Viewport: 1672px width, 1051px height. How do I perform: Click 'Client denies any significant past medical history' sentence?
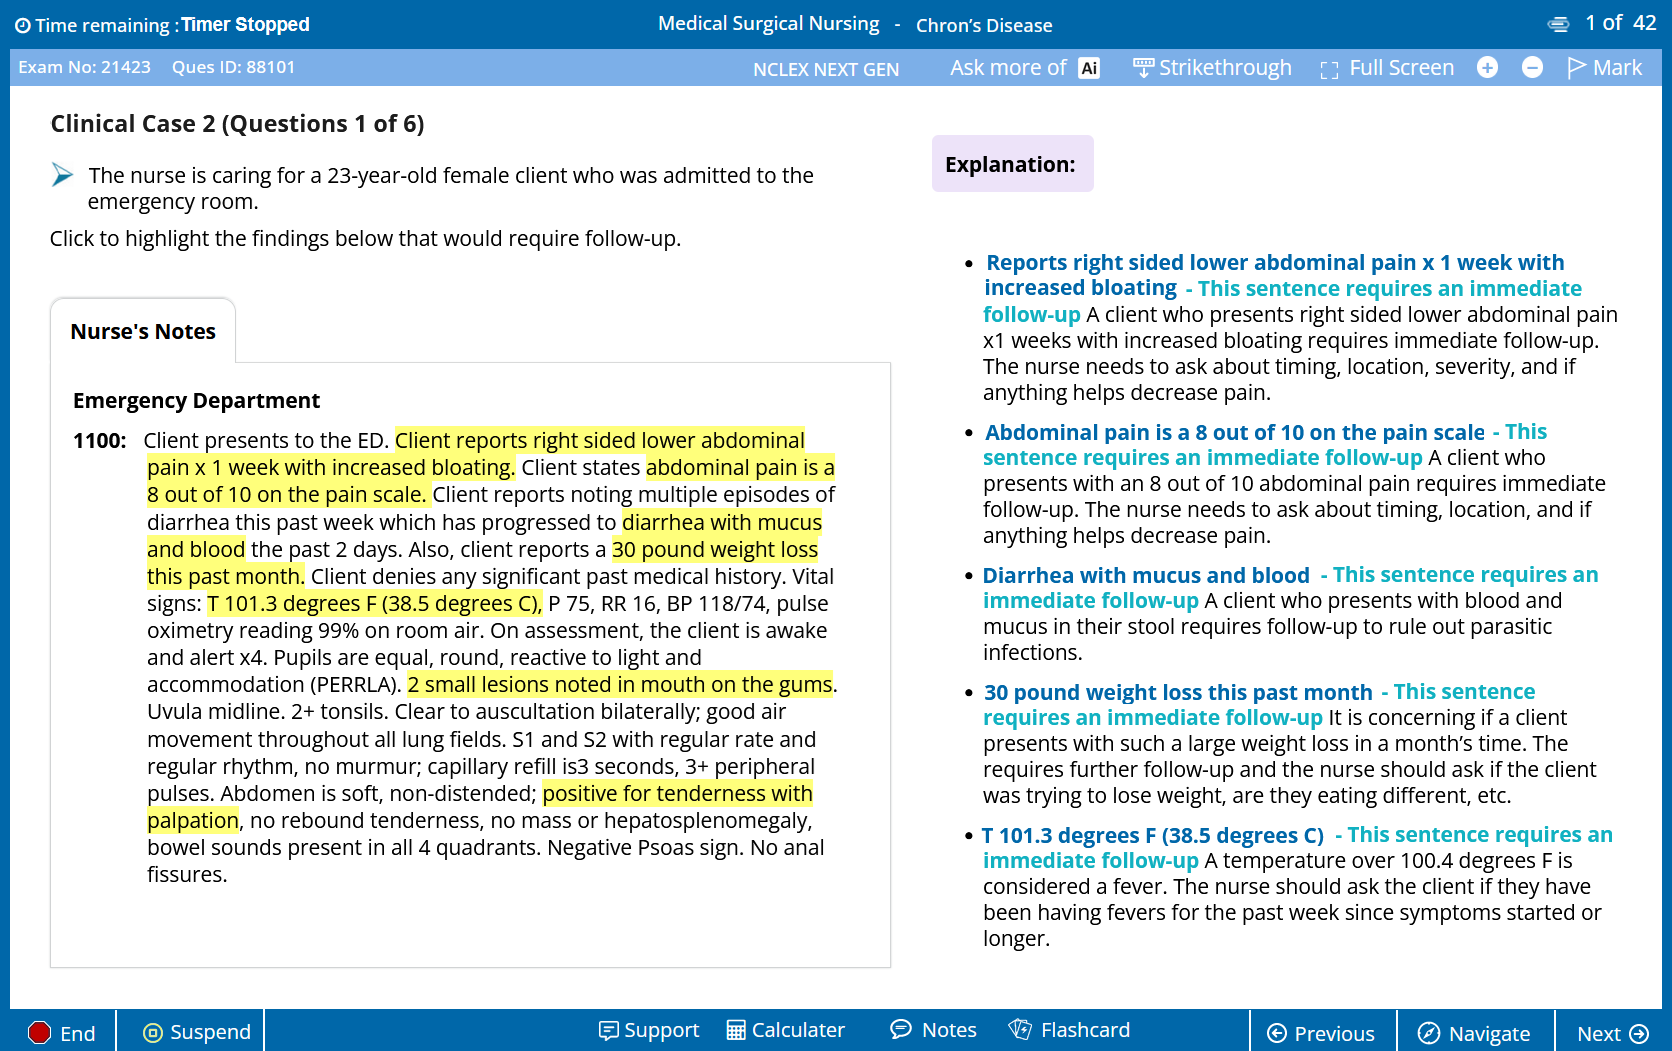549,577
